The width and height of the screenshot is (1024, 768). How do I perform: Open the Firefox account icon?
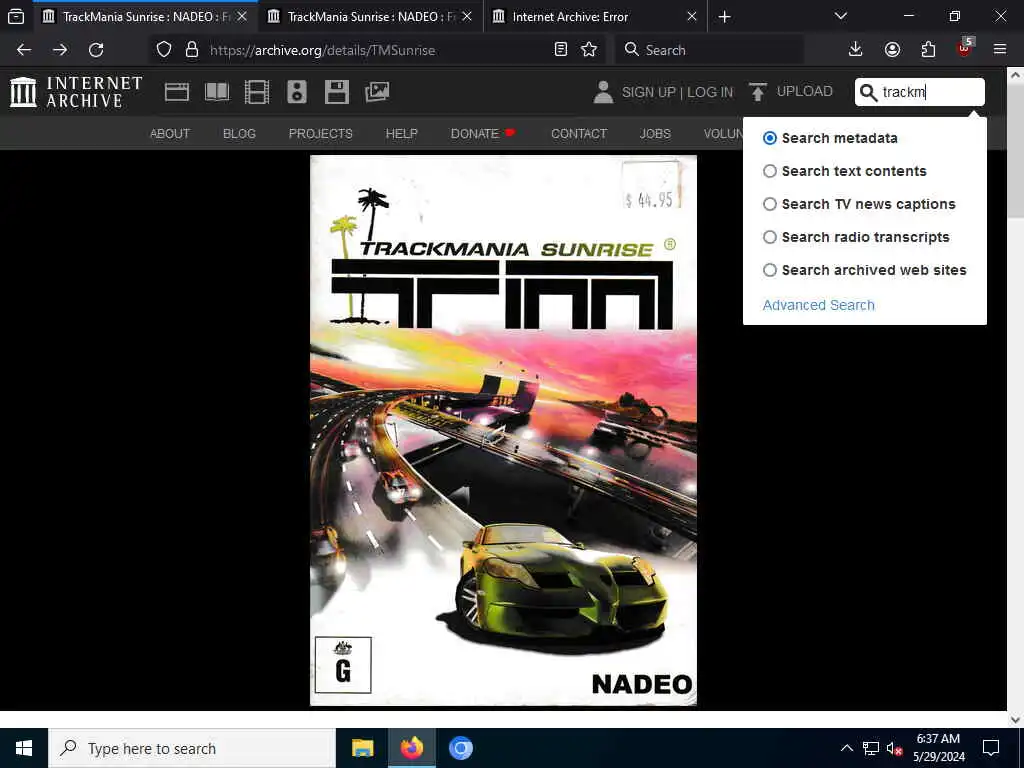coord(892,50)
